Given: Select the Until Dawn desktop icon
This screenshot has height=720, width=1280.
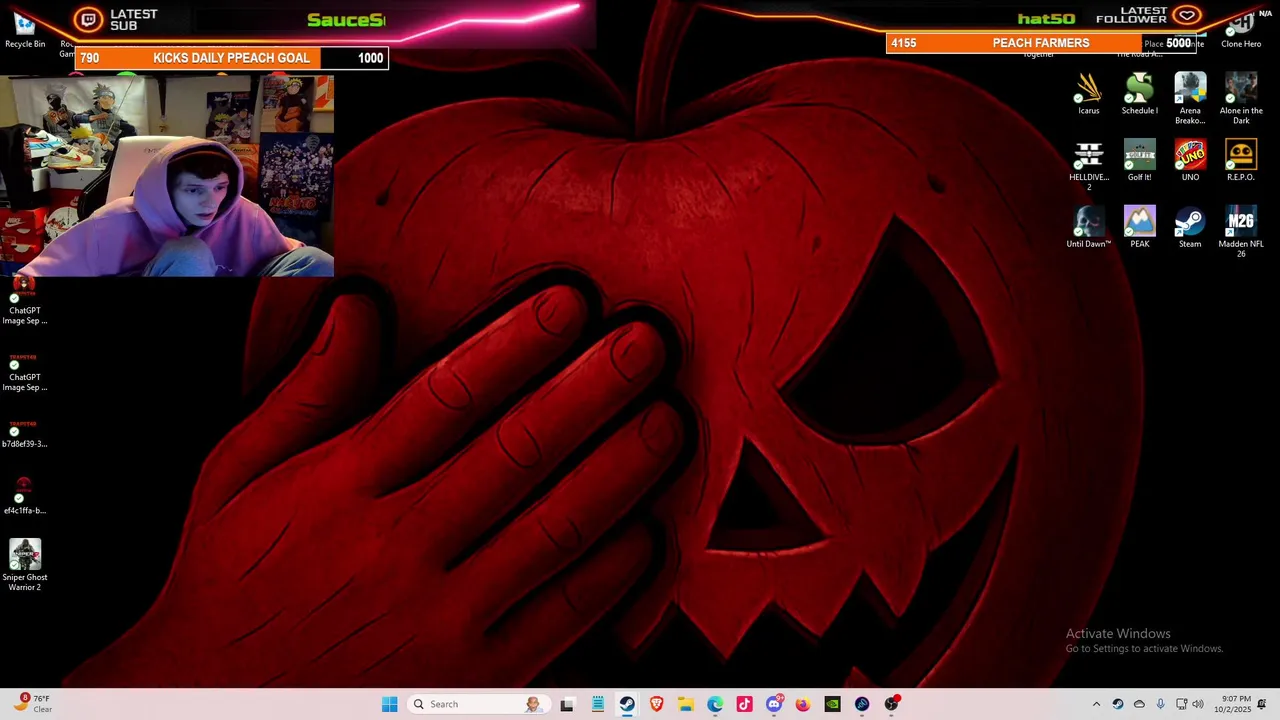Looking at the screenshot, I should point(1089,227).
